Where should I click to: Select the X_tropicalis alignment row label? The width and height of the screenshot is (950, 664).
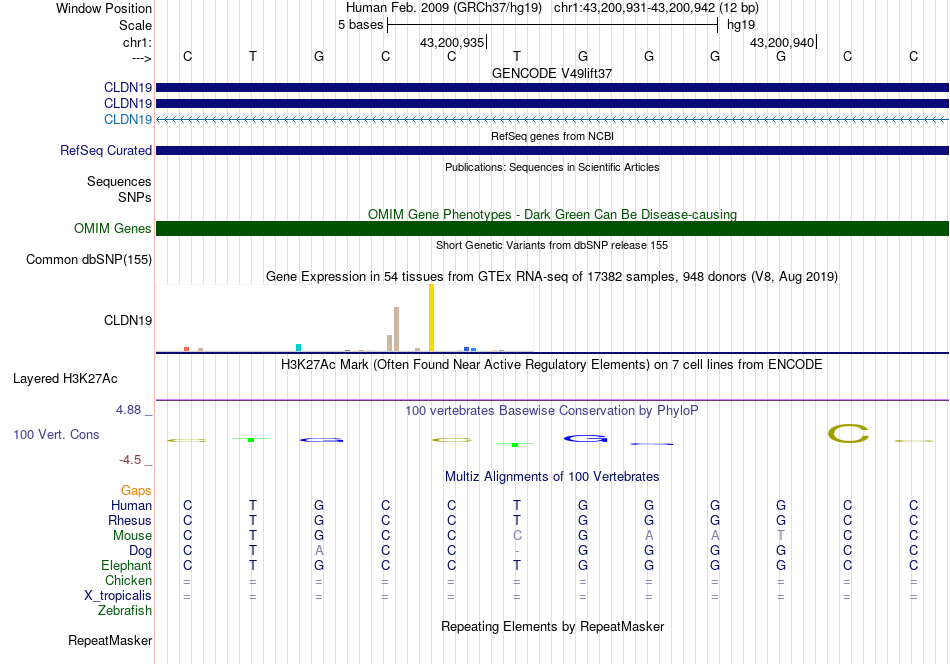pyautogui.click(x=118, y=596)
